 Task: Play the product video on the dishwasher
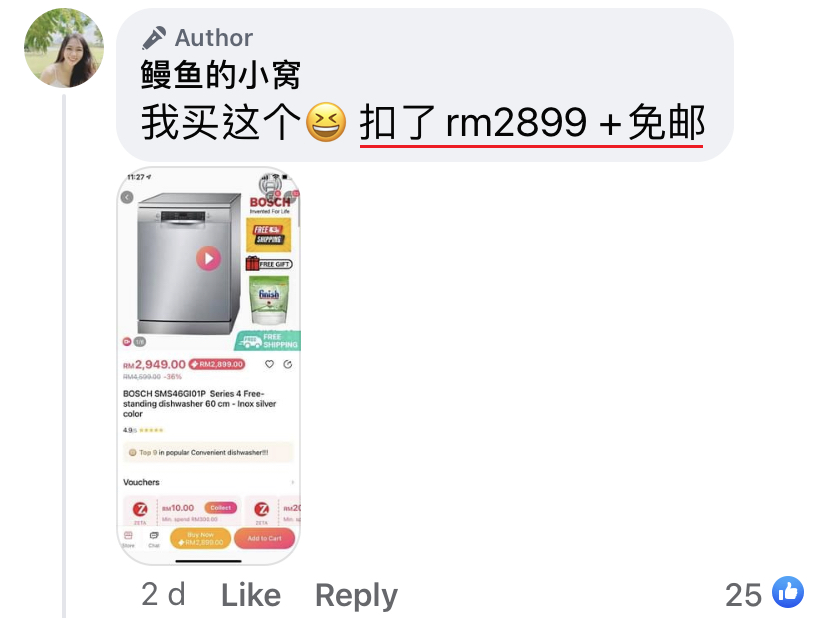[209, 258]
